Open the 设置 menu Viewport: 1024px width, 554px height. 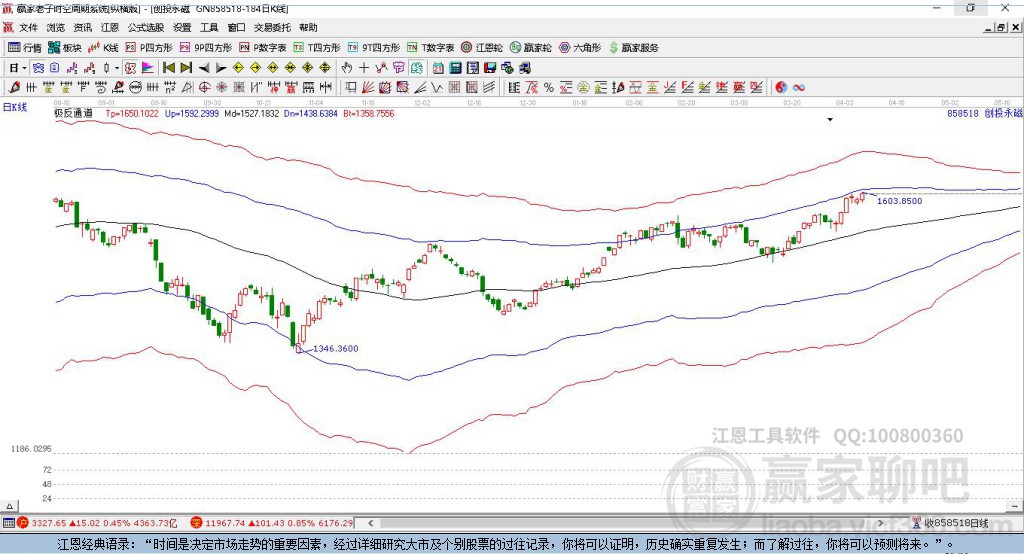click(182, 27)
